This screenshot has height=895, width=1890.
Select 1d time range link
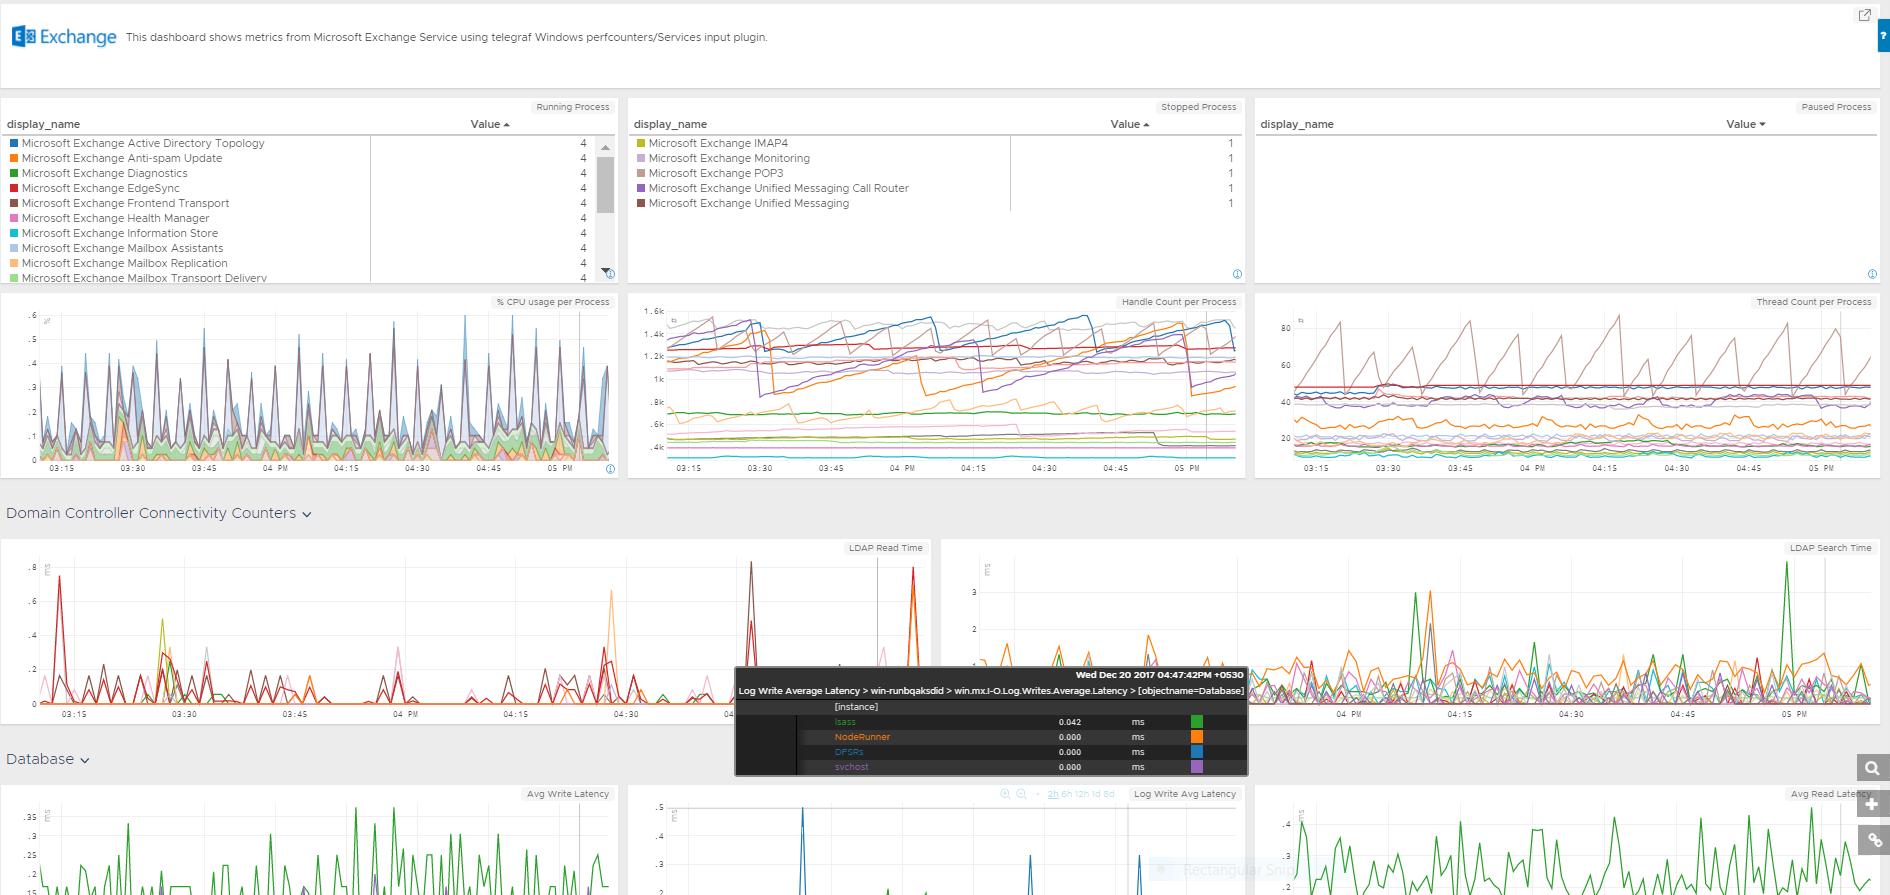[1096, 794]
